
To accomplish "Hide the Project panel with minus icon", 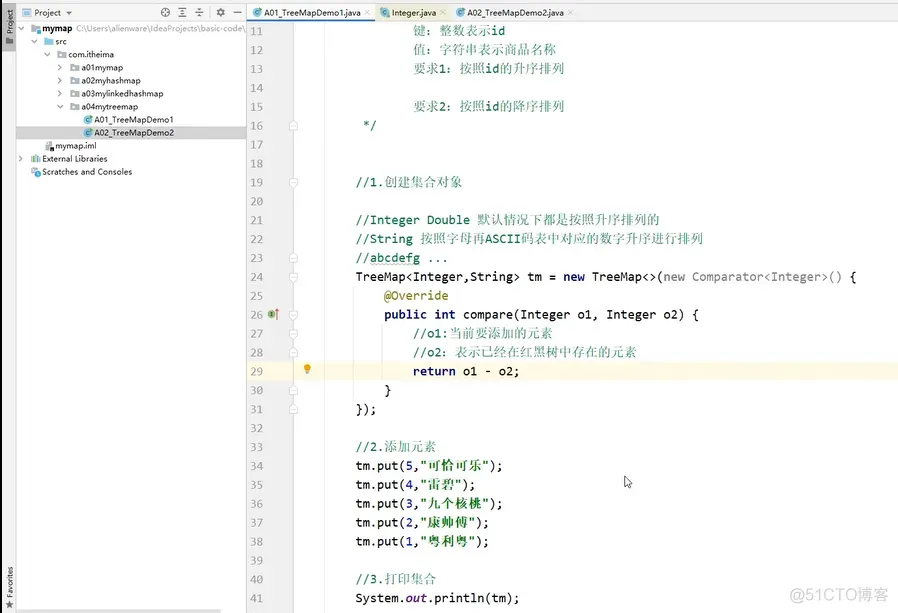I will coord(237,12).
